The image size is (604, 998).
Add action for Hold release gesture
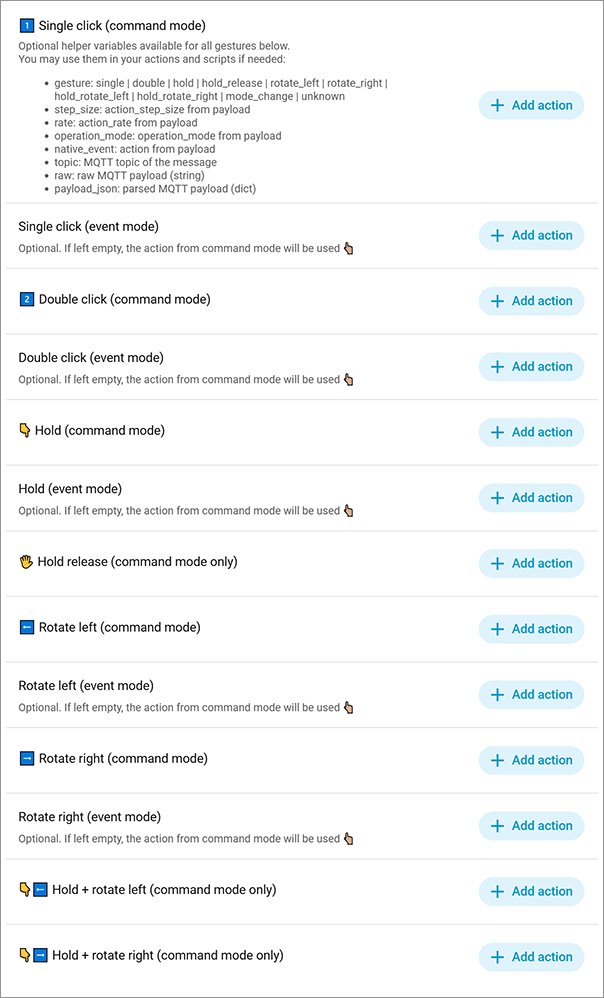[x=531, y=563]
